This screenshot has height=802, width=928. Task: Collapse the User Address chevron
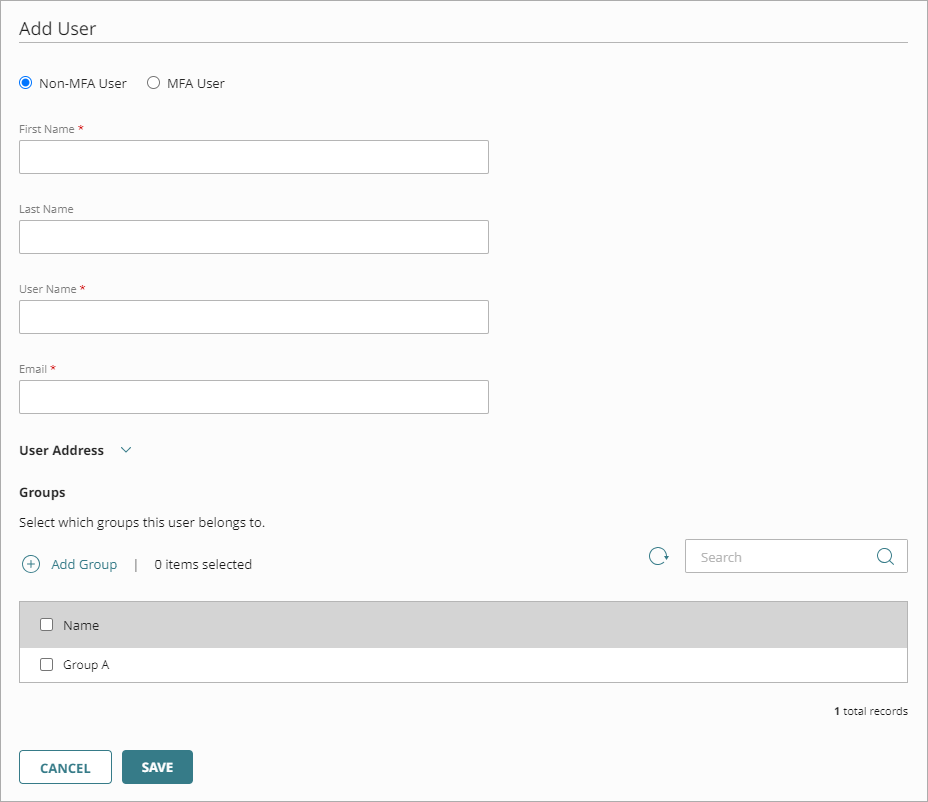pos(125,450)
